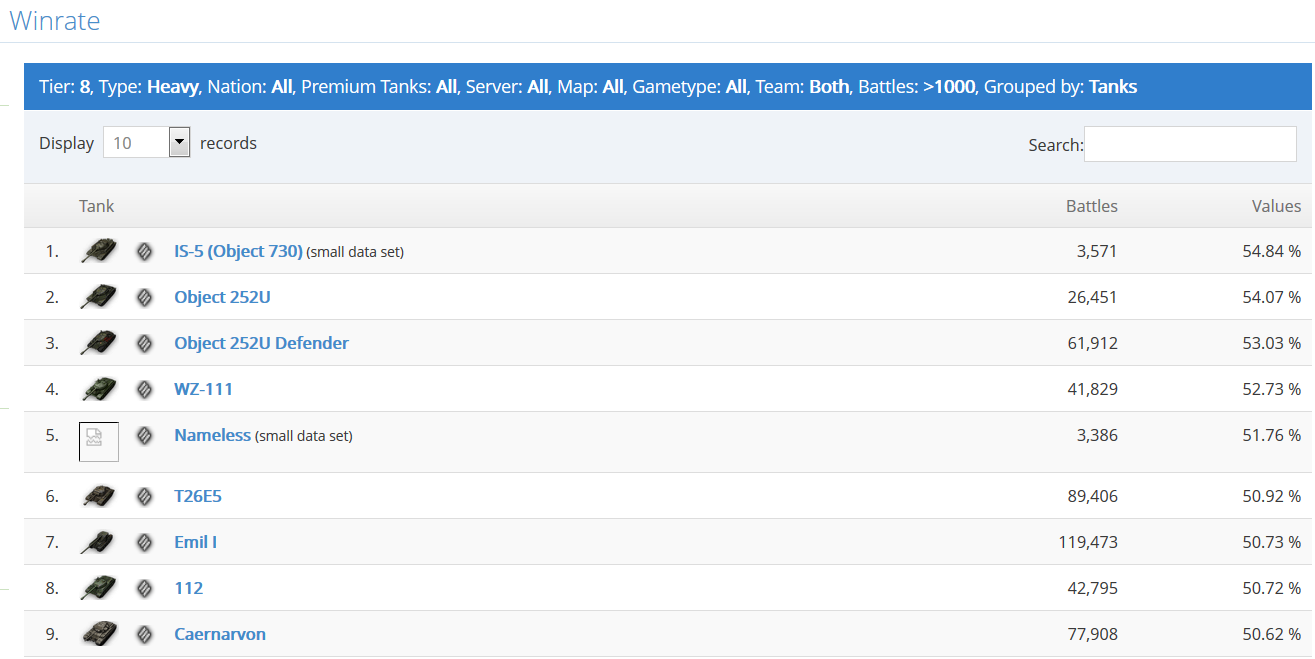1315x659 pixels.
Task: Open the Caernarvon tank link
Action: pyautogui.click(x=220, y=634)
